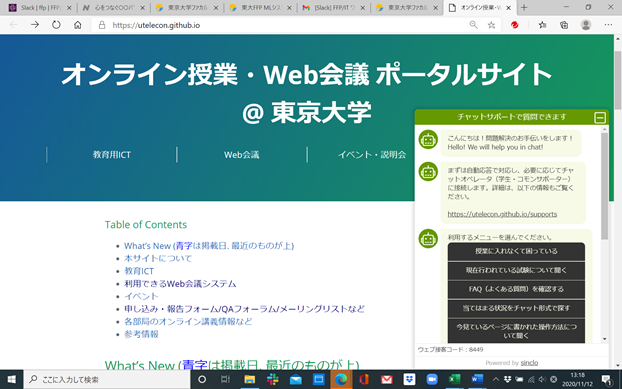Add this page to favorites with the star
Screen dimensions: 622x389
click(491, 25)
